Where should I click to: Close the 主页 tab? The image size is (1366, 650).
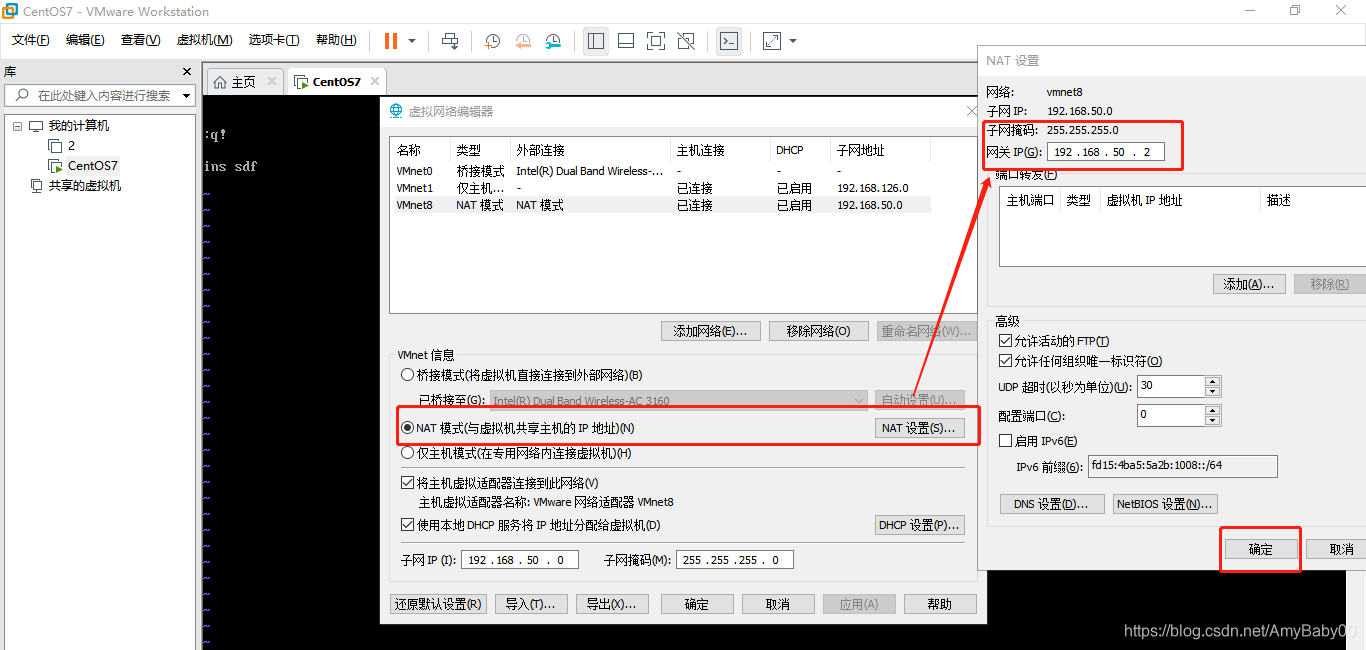(271, 82)
